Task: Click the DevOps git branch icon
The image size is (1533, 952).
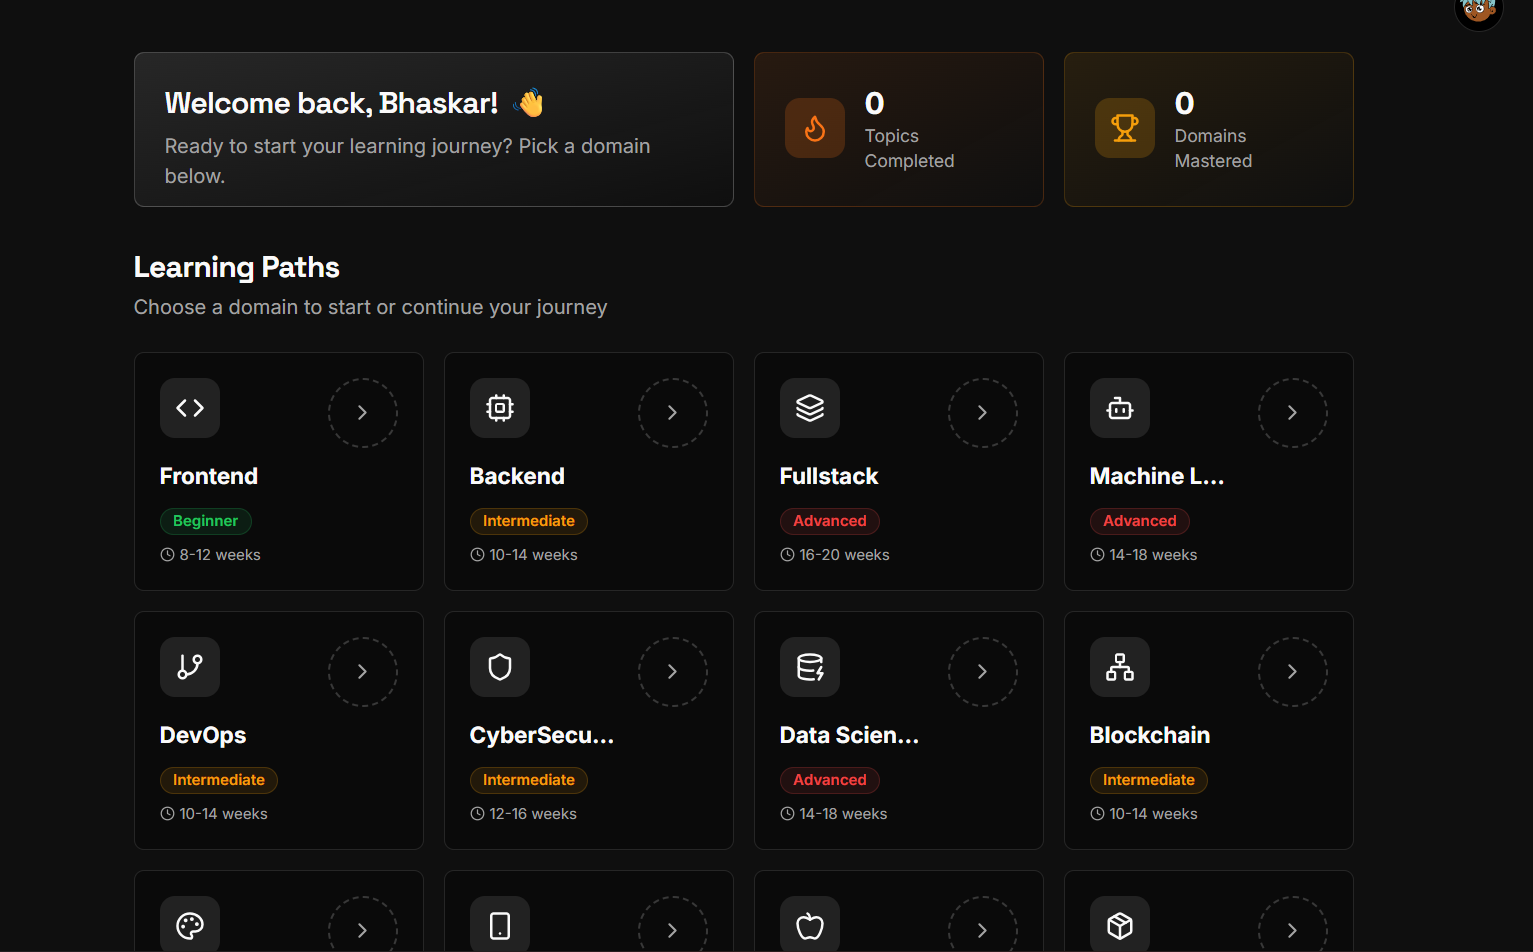Action: 190,667
